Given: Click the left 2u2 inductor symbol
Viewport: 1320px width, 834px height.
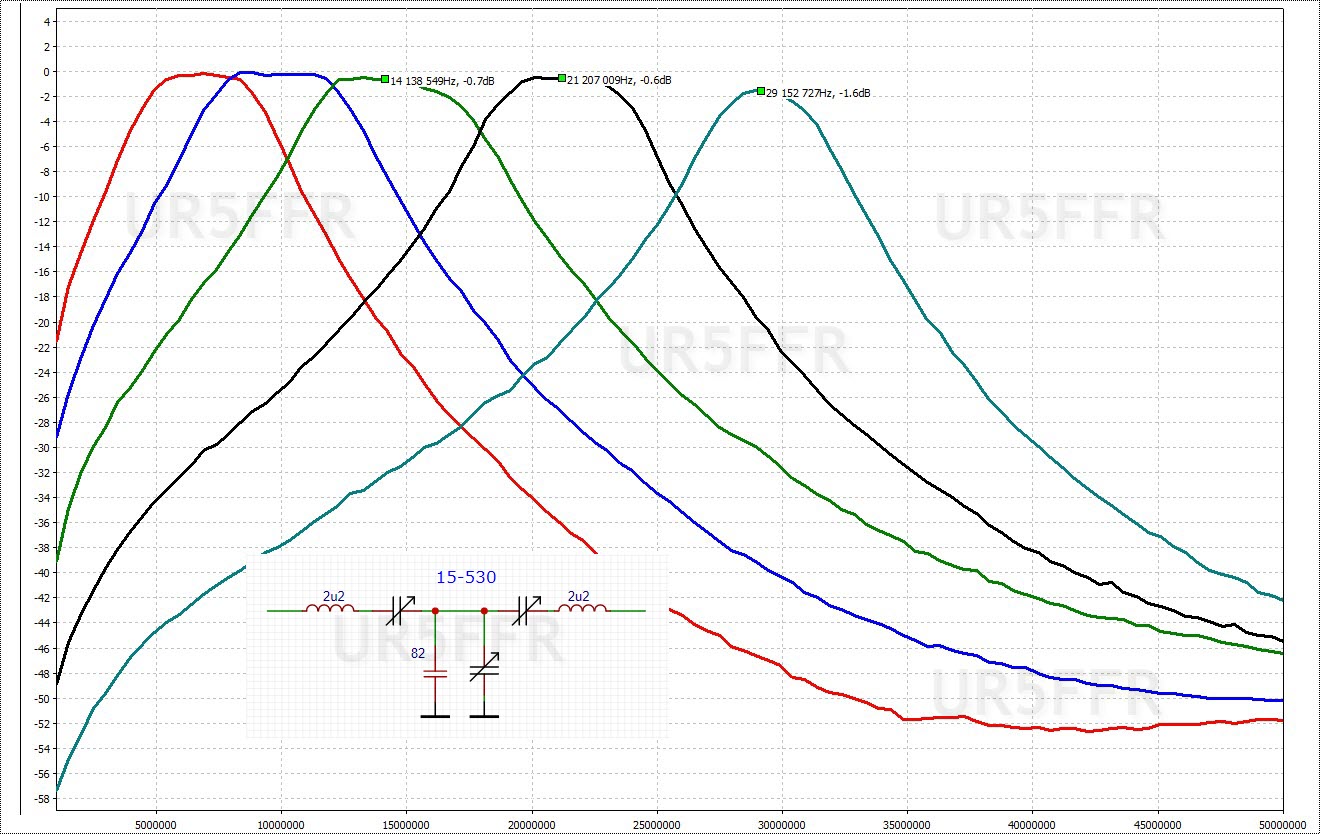Looking at the screenshot, I should click(335, 609).
